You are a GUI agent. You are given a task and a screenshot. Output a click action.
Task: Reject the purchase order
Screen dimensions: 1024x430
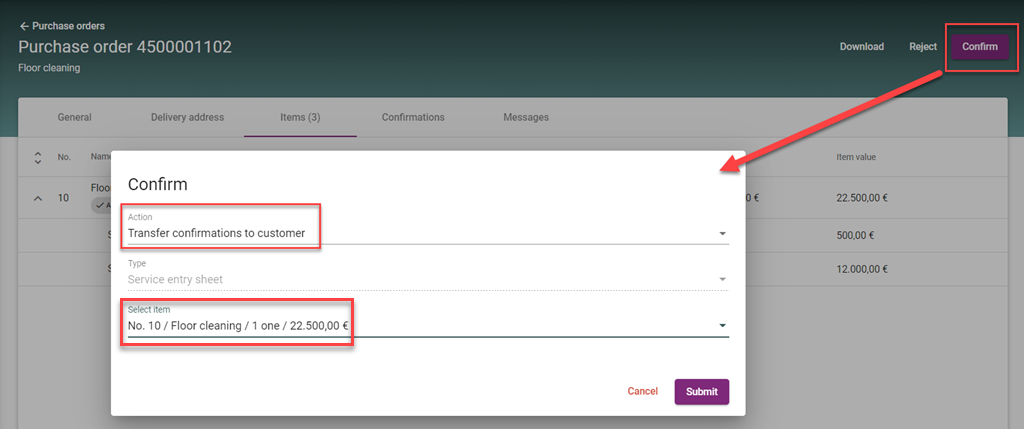coord(922,47)
